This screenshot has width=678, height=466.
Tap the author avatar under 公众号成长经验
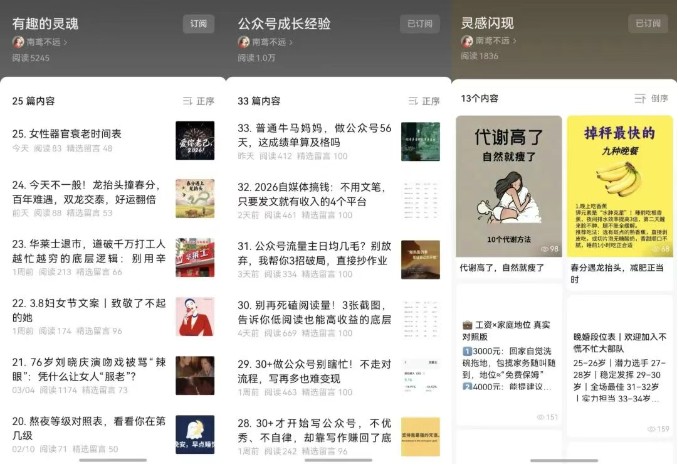(x=243, y=42)
